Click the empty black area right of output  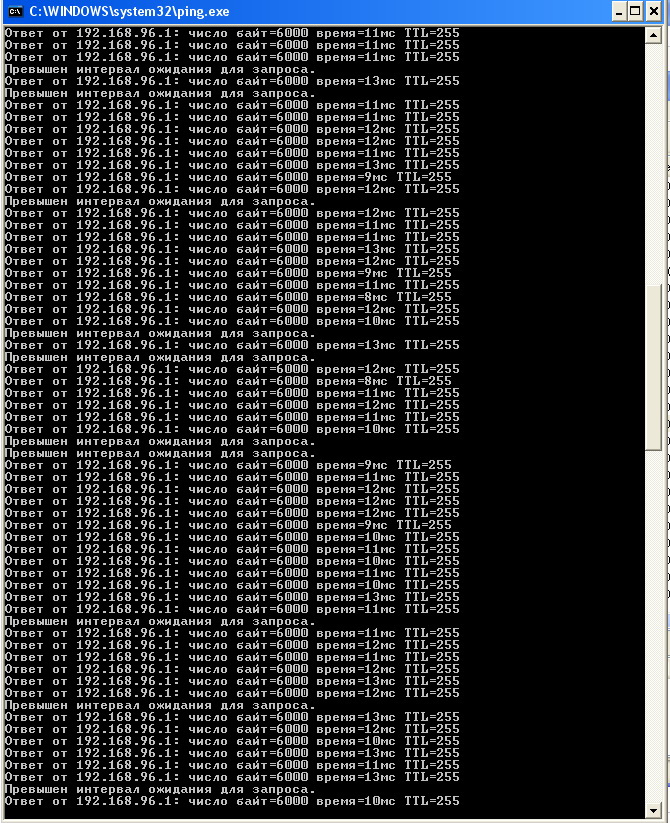(x=551, y=420)
